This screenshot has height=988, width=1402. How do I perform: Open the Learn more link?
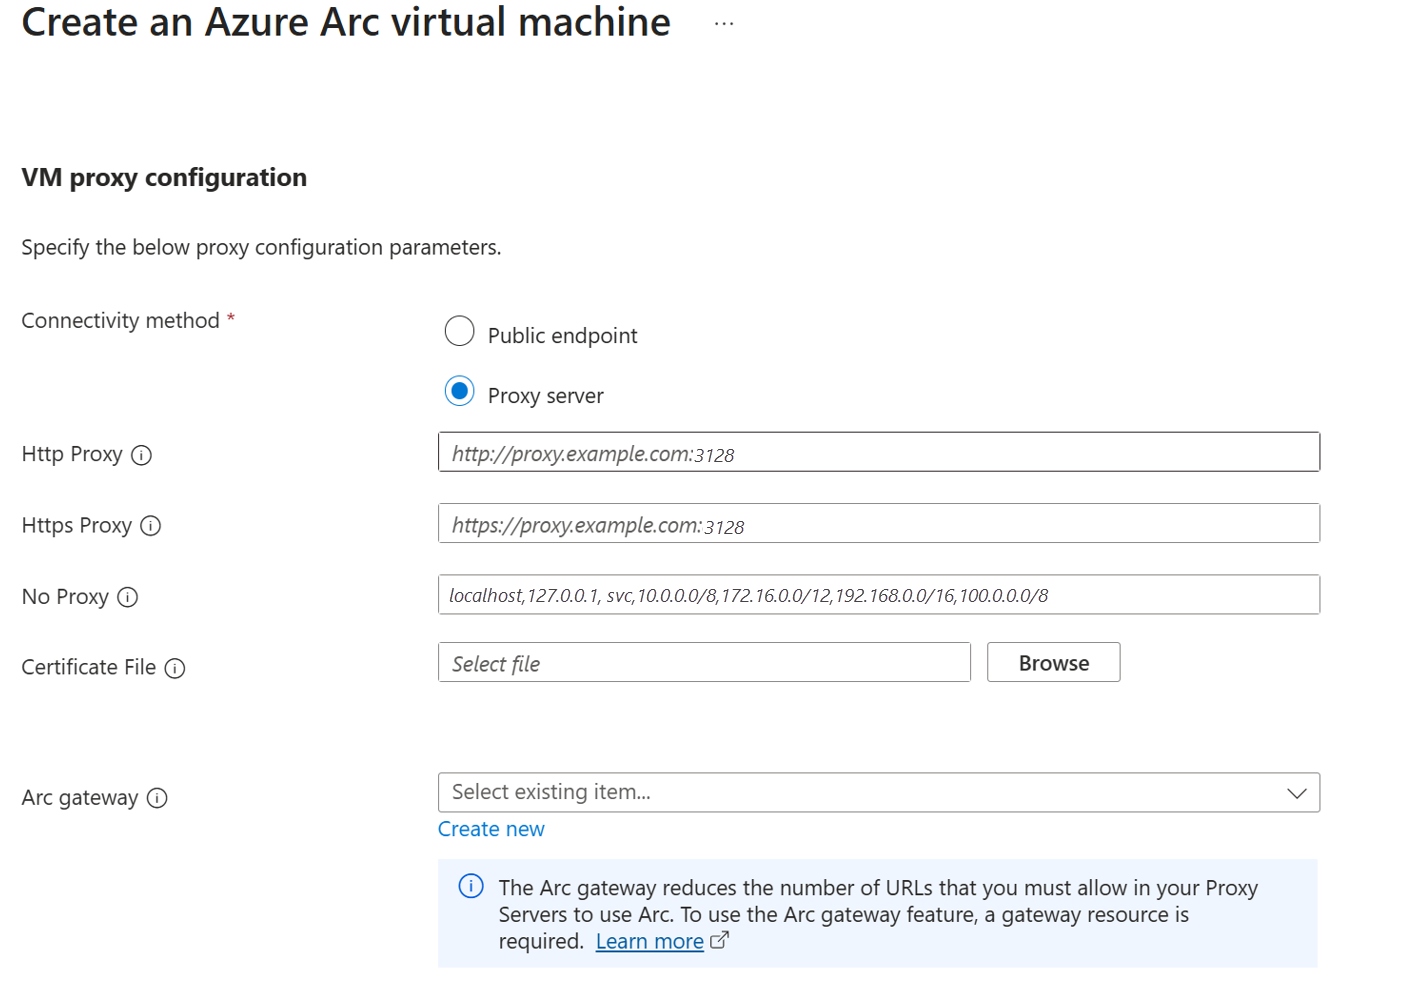click(649, 941)
